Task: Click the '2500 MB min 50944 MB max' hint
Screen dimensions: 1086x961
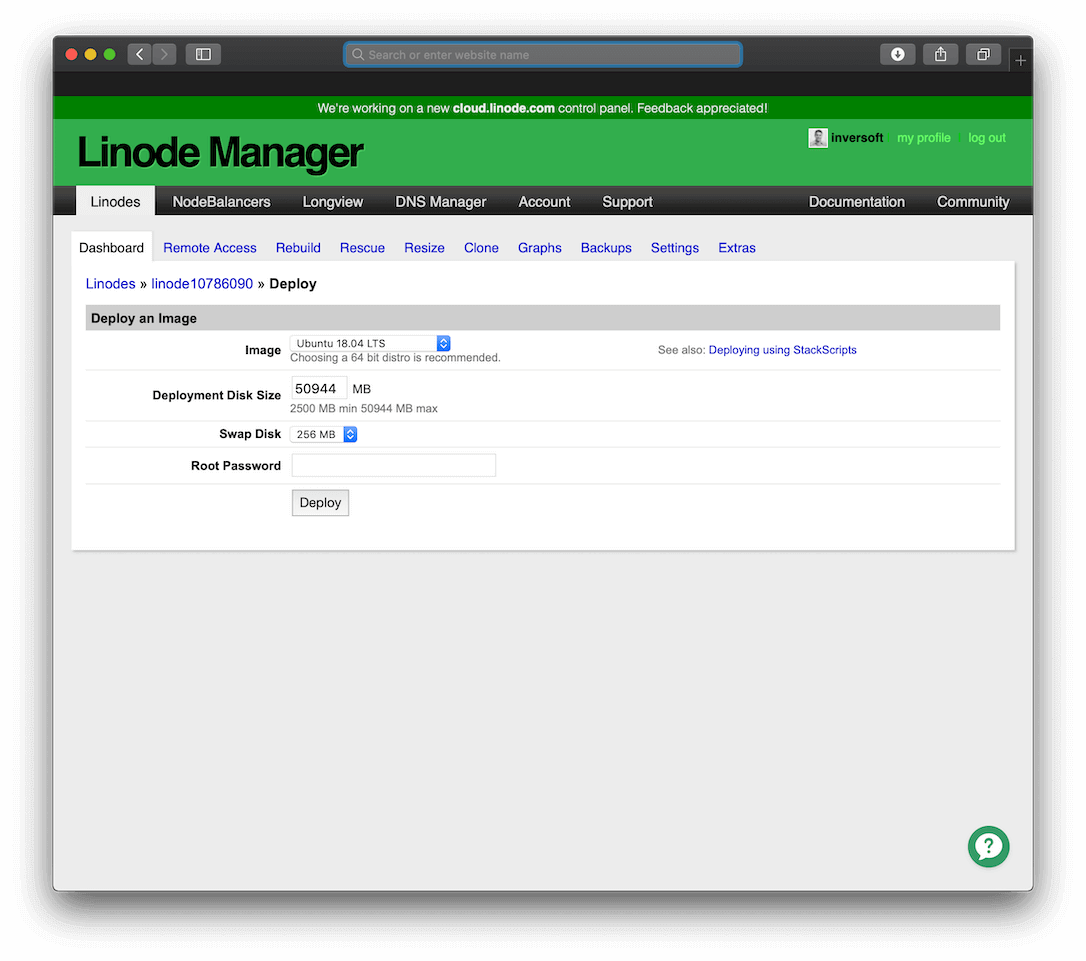Action: (364, 408)
